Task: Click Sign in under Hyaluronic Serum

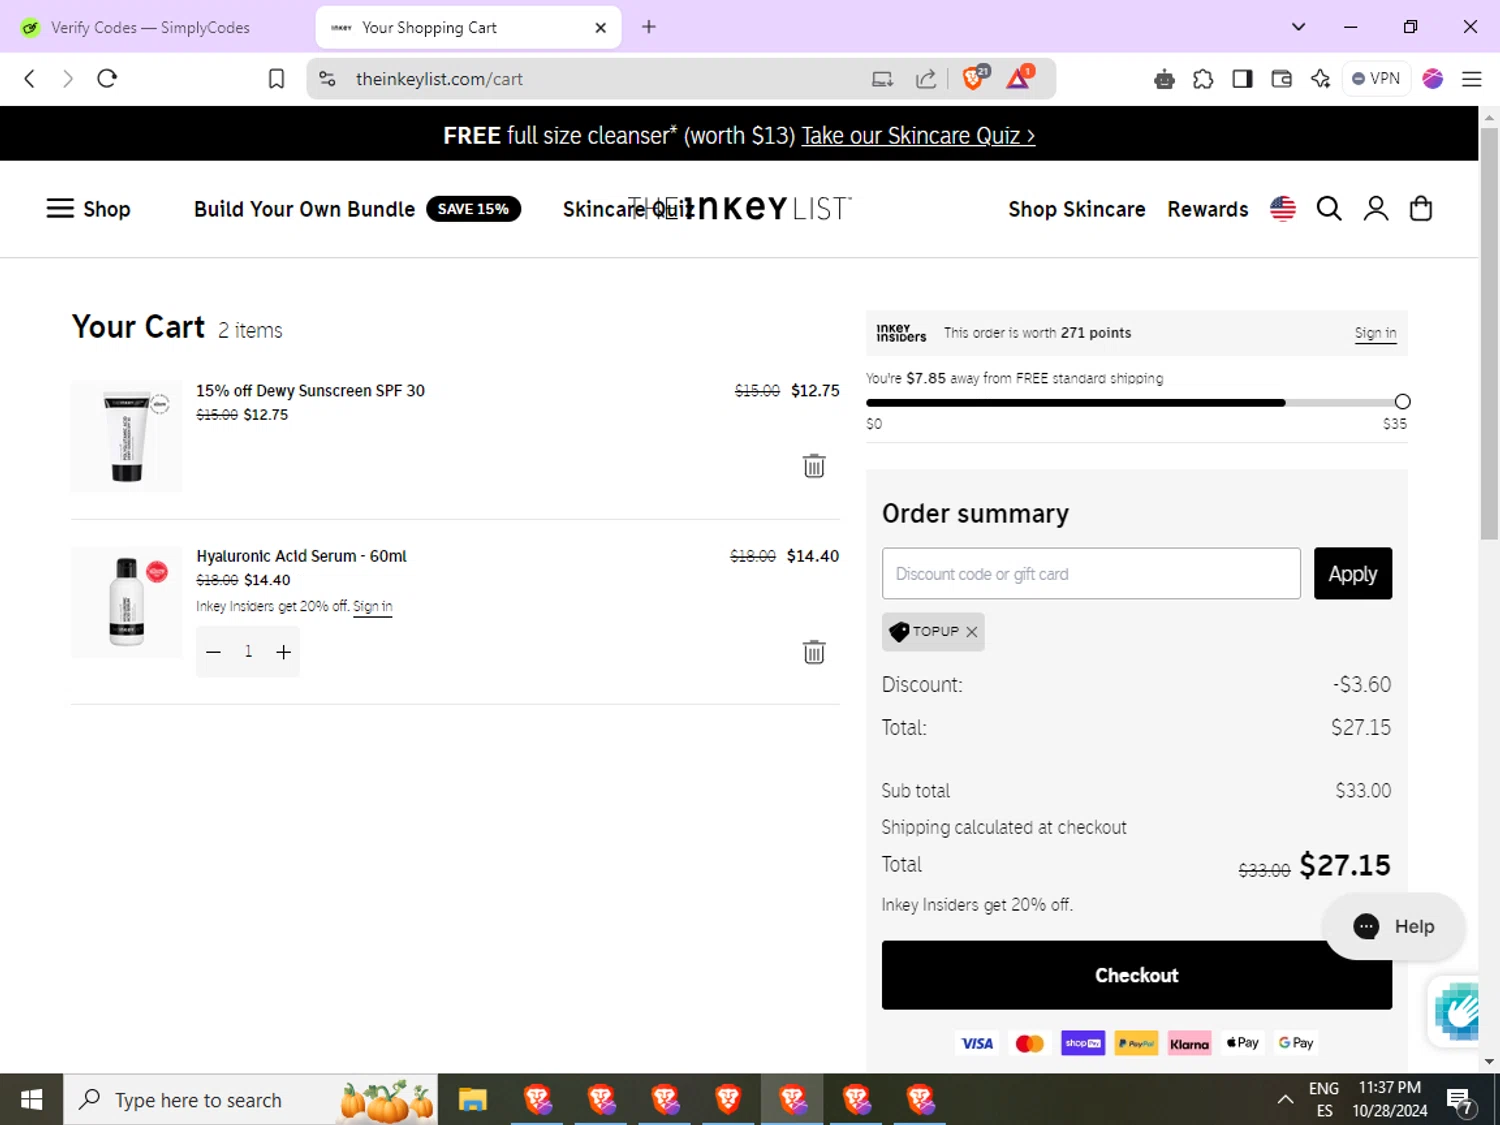Action: 372,607
